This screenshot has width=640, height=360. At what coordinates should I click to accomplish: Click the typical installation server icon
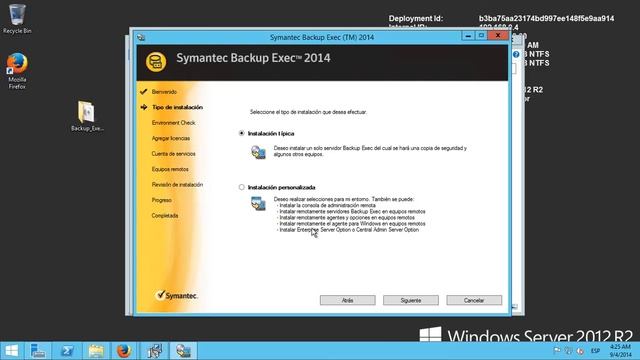coord(258,152)
